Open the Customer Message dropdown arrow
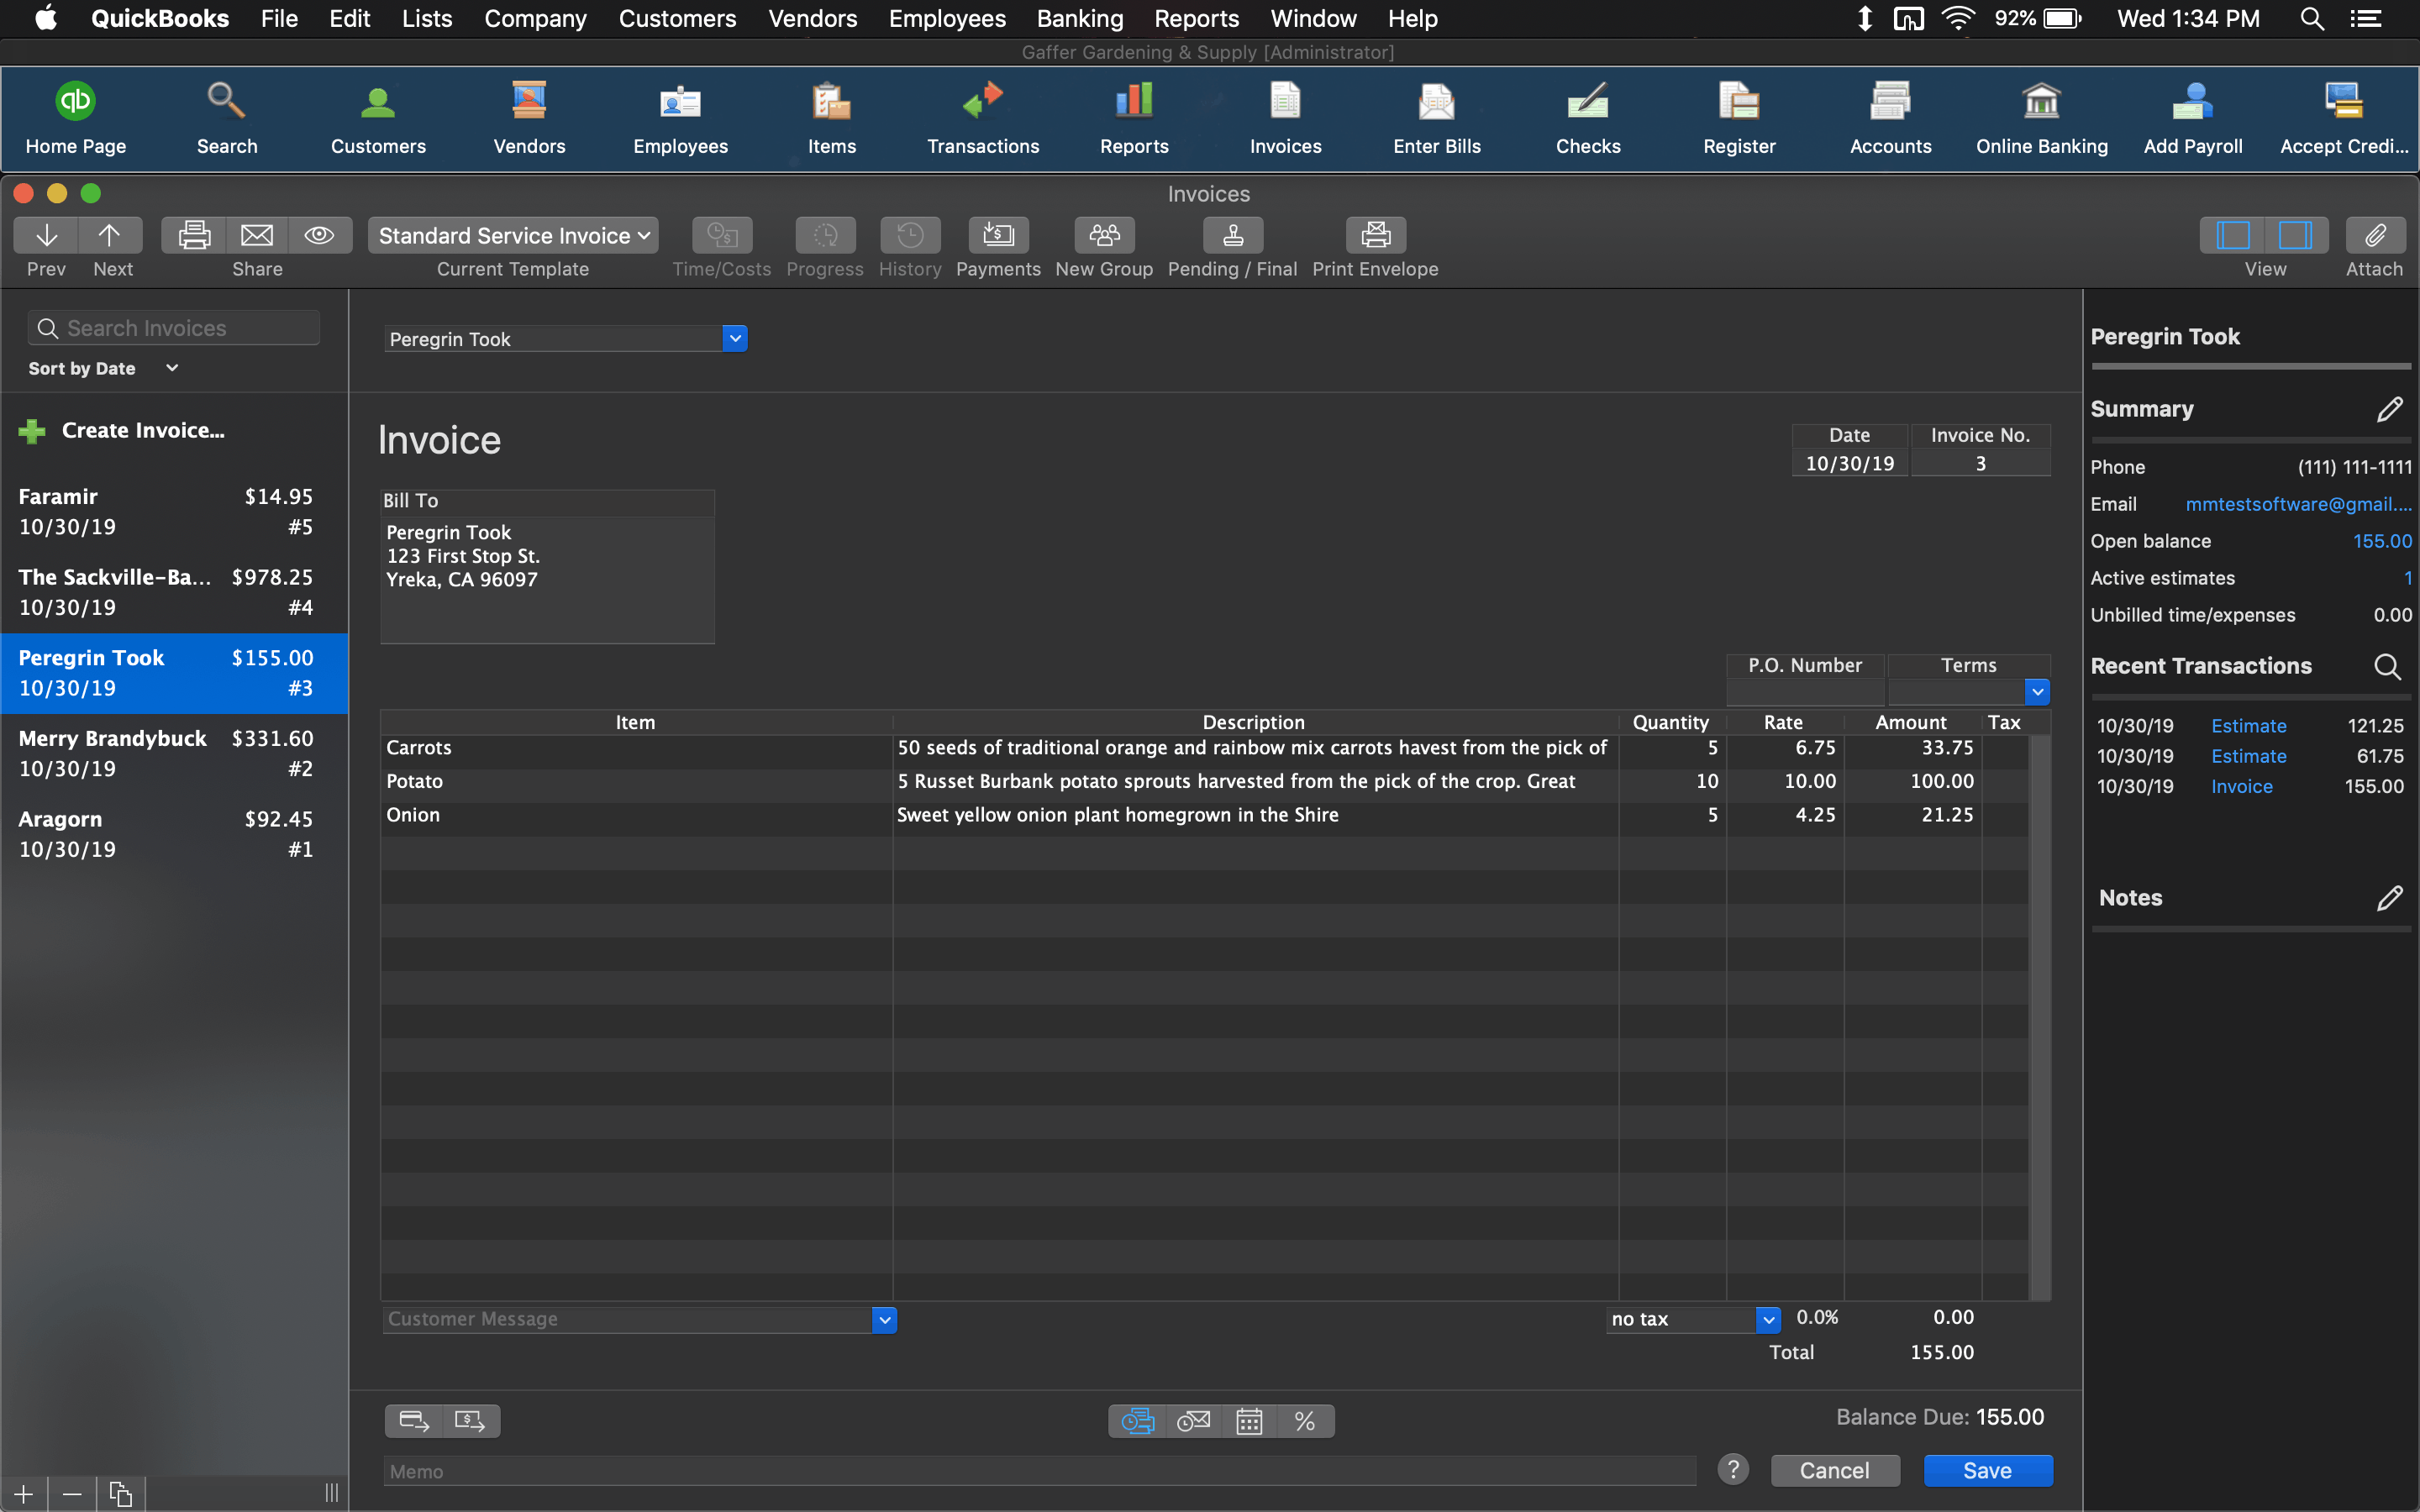Screen dimensions: 2420x1512 tap(884, 1320)
